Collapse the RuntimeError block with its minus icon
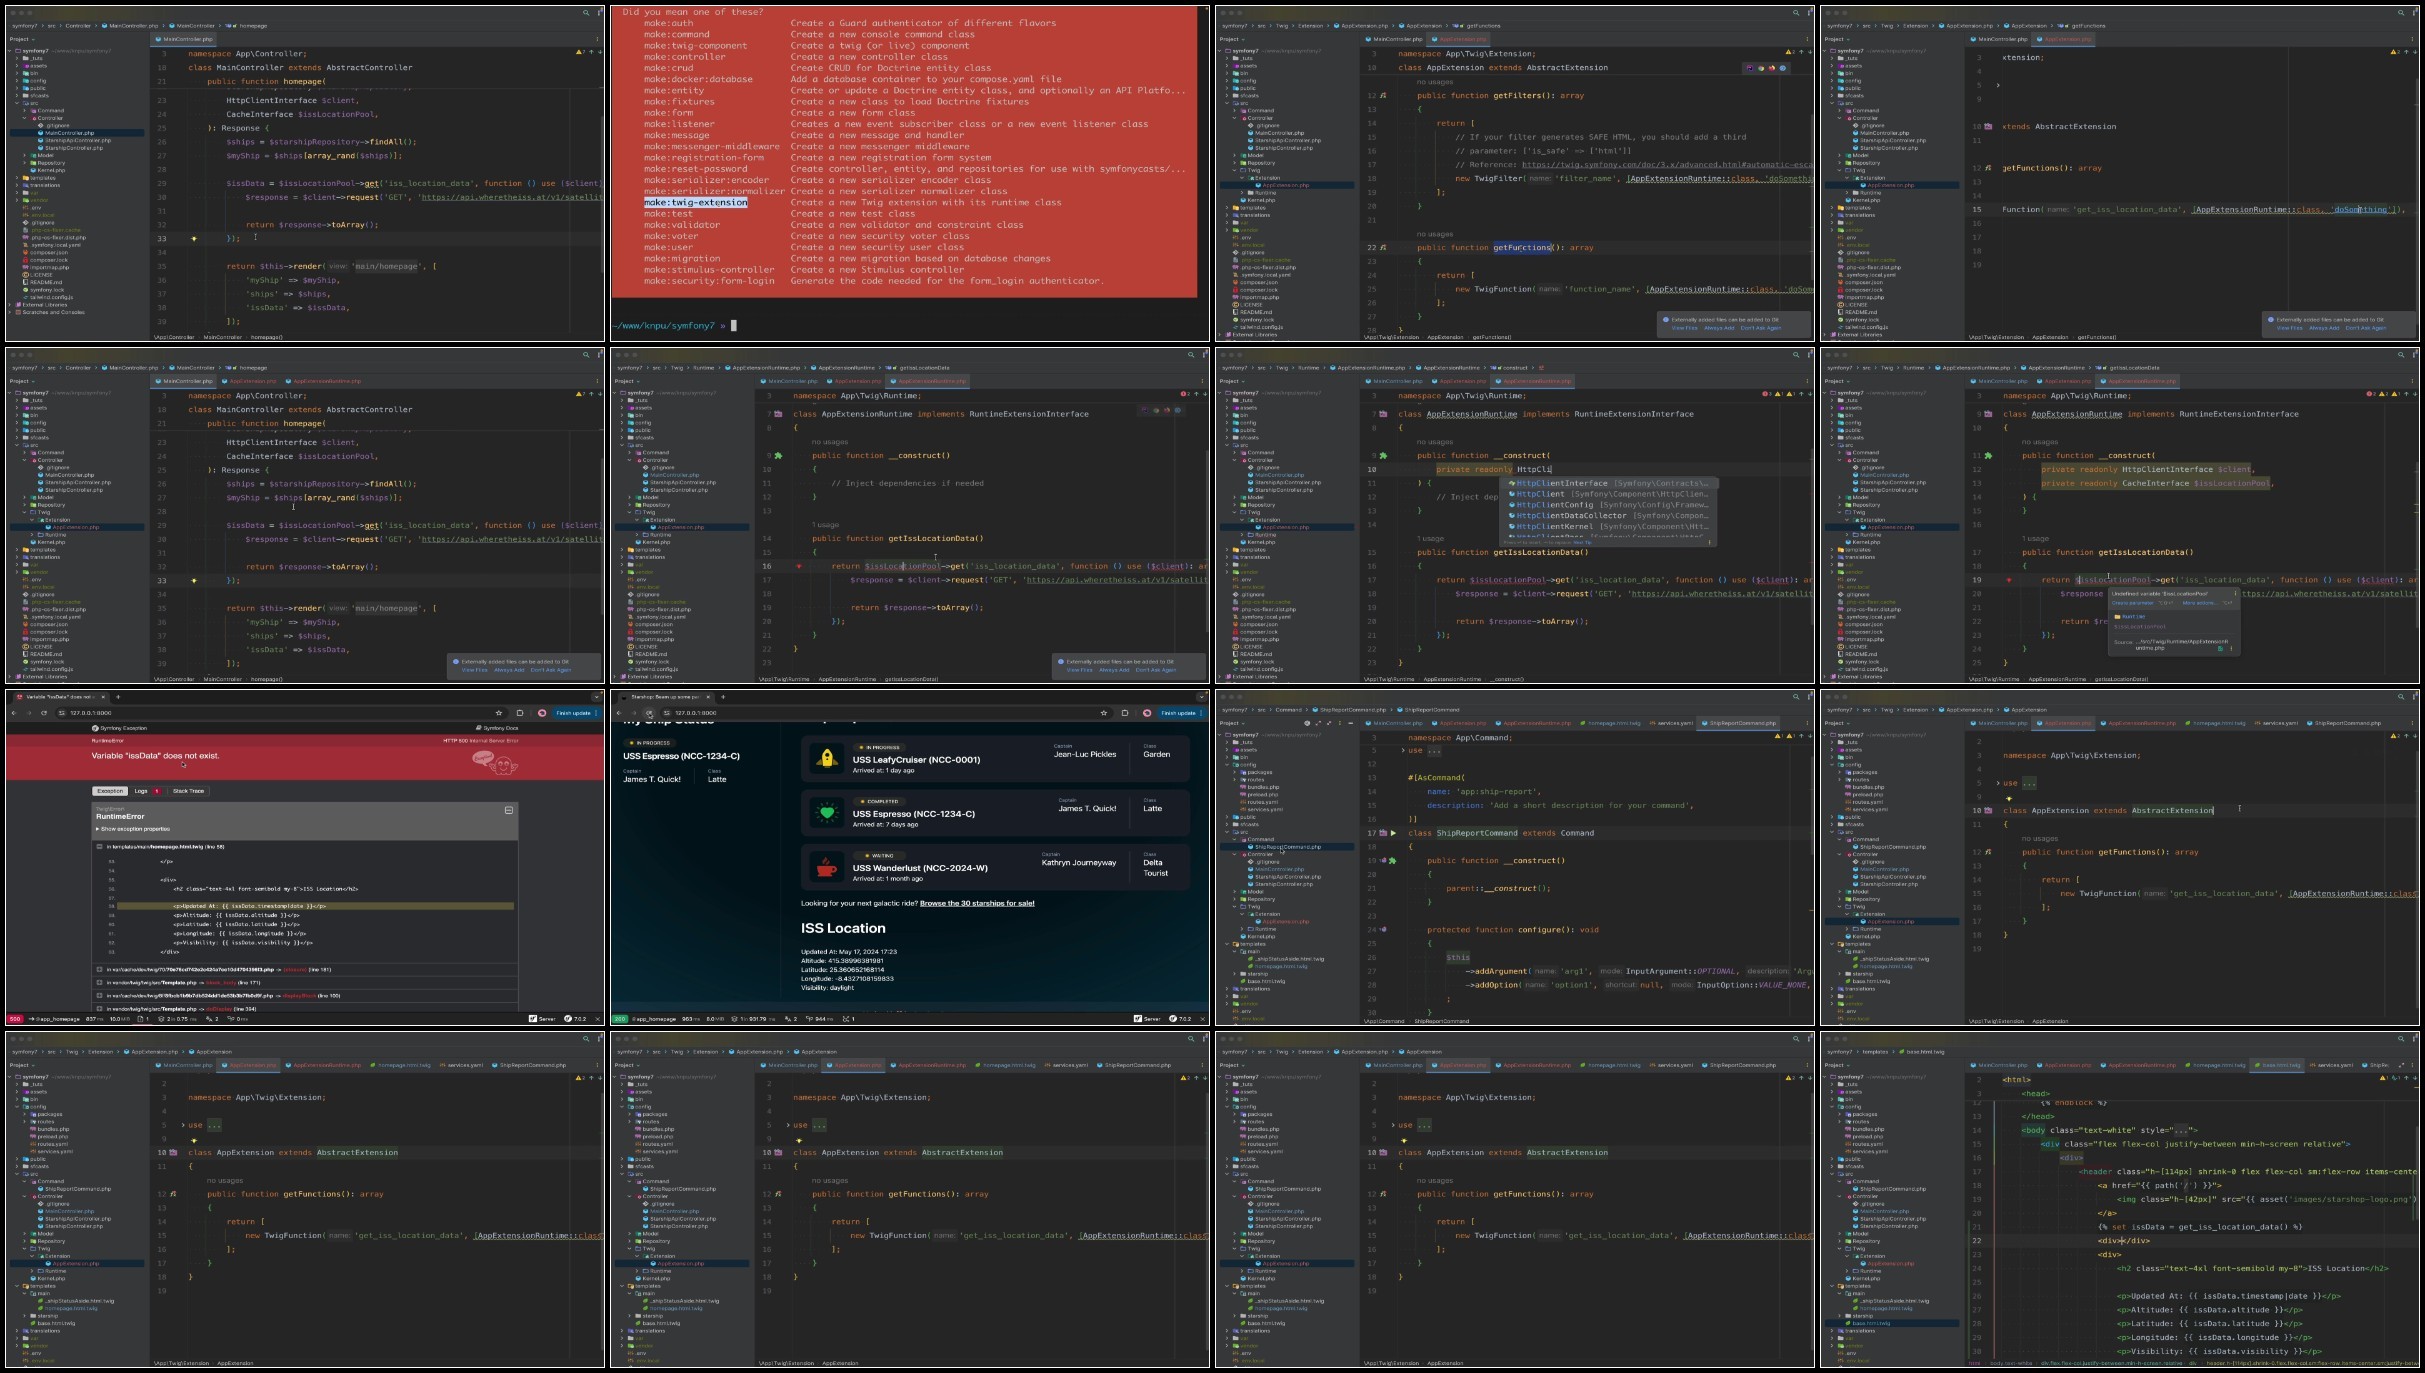This screenshot has height=1373, width=2425. click(x=508, y=810)
